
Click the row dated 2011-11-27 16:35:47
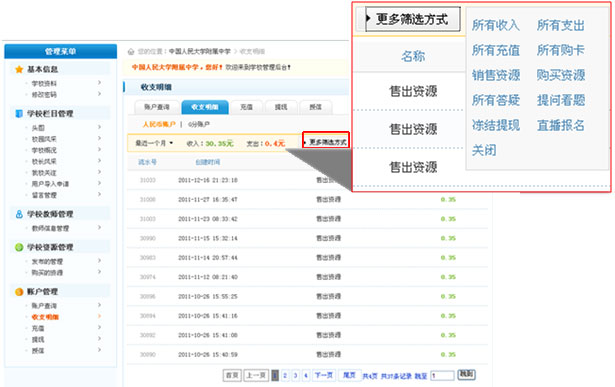[308, 200]
